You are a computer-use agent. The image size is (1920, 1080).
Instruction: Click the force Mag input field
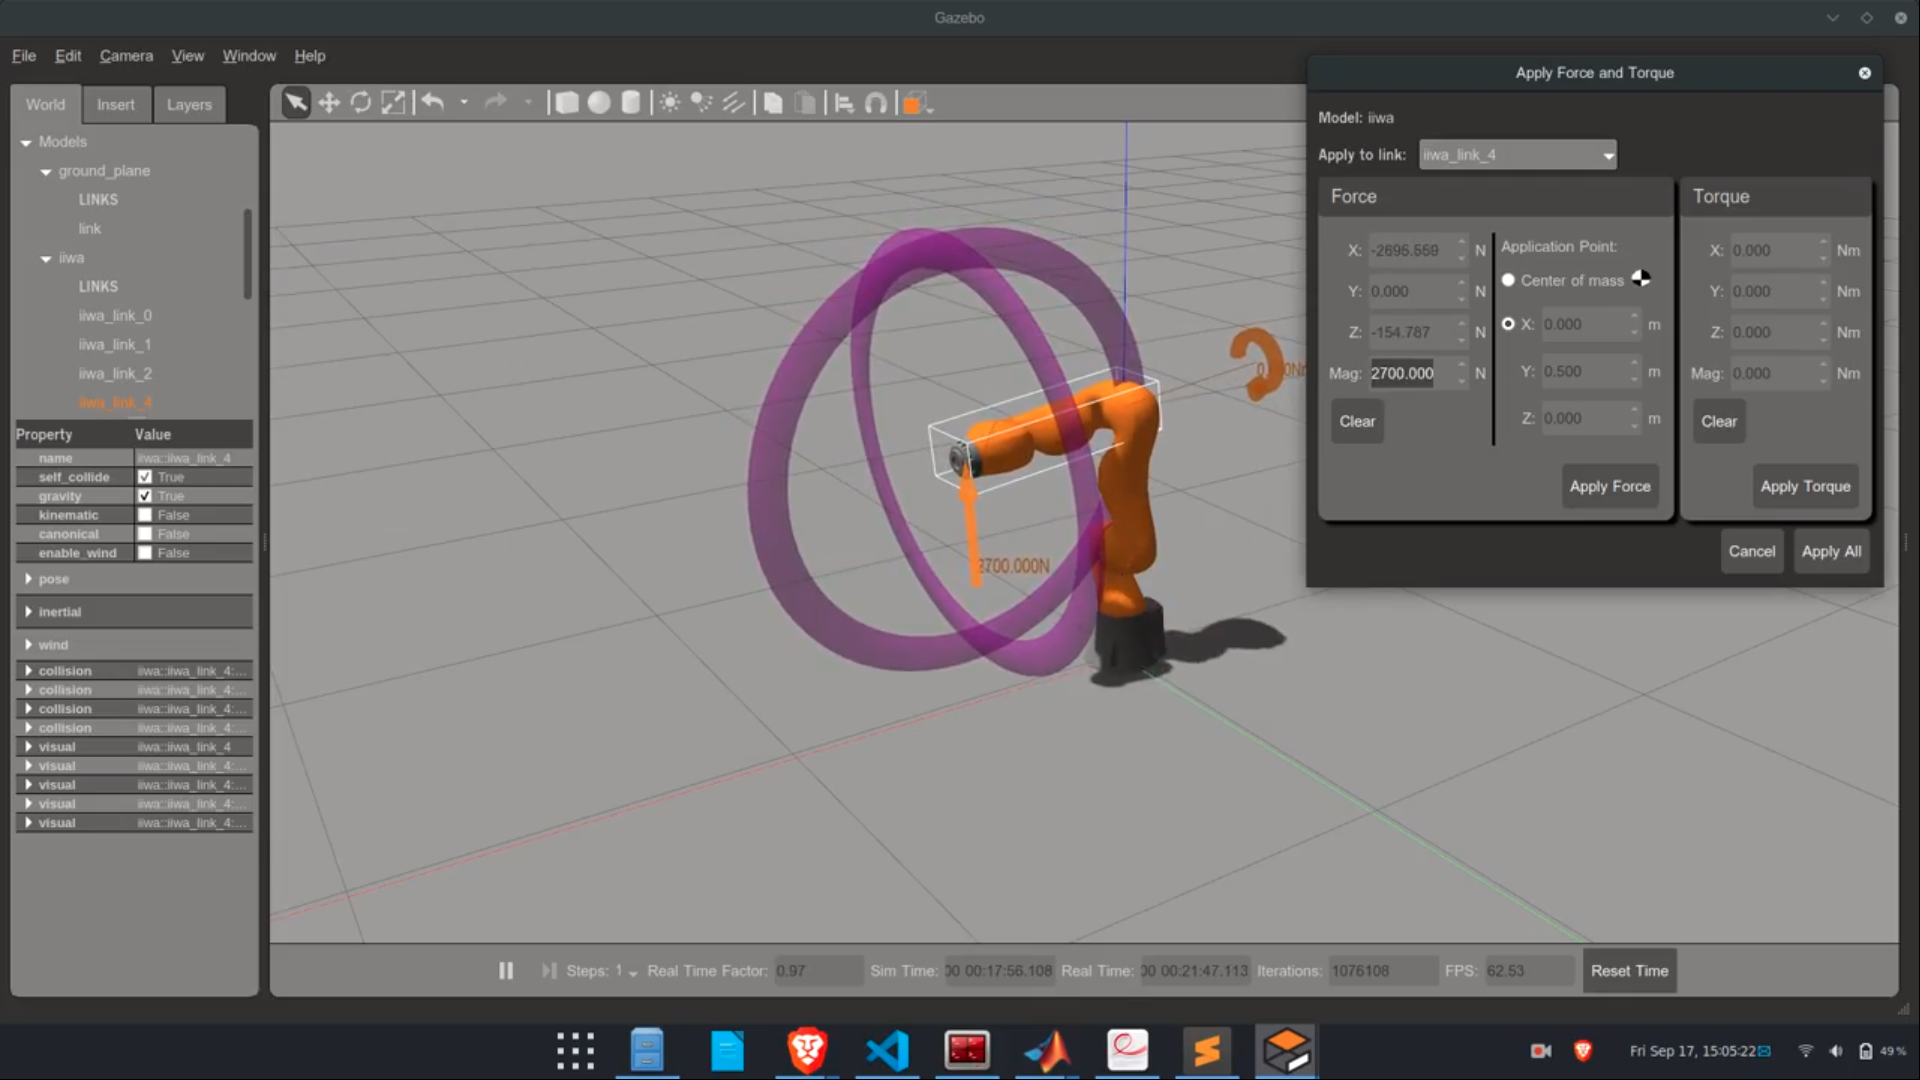point(1410,373)
